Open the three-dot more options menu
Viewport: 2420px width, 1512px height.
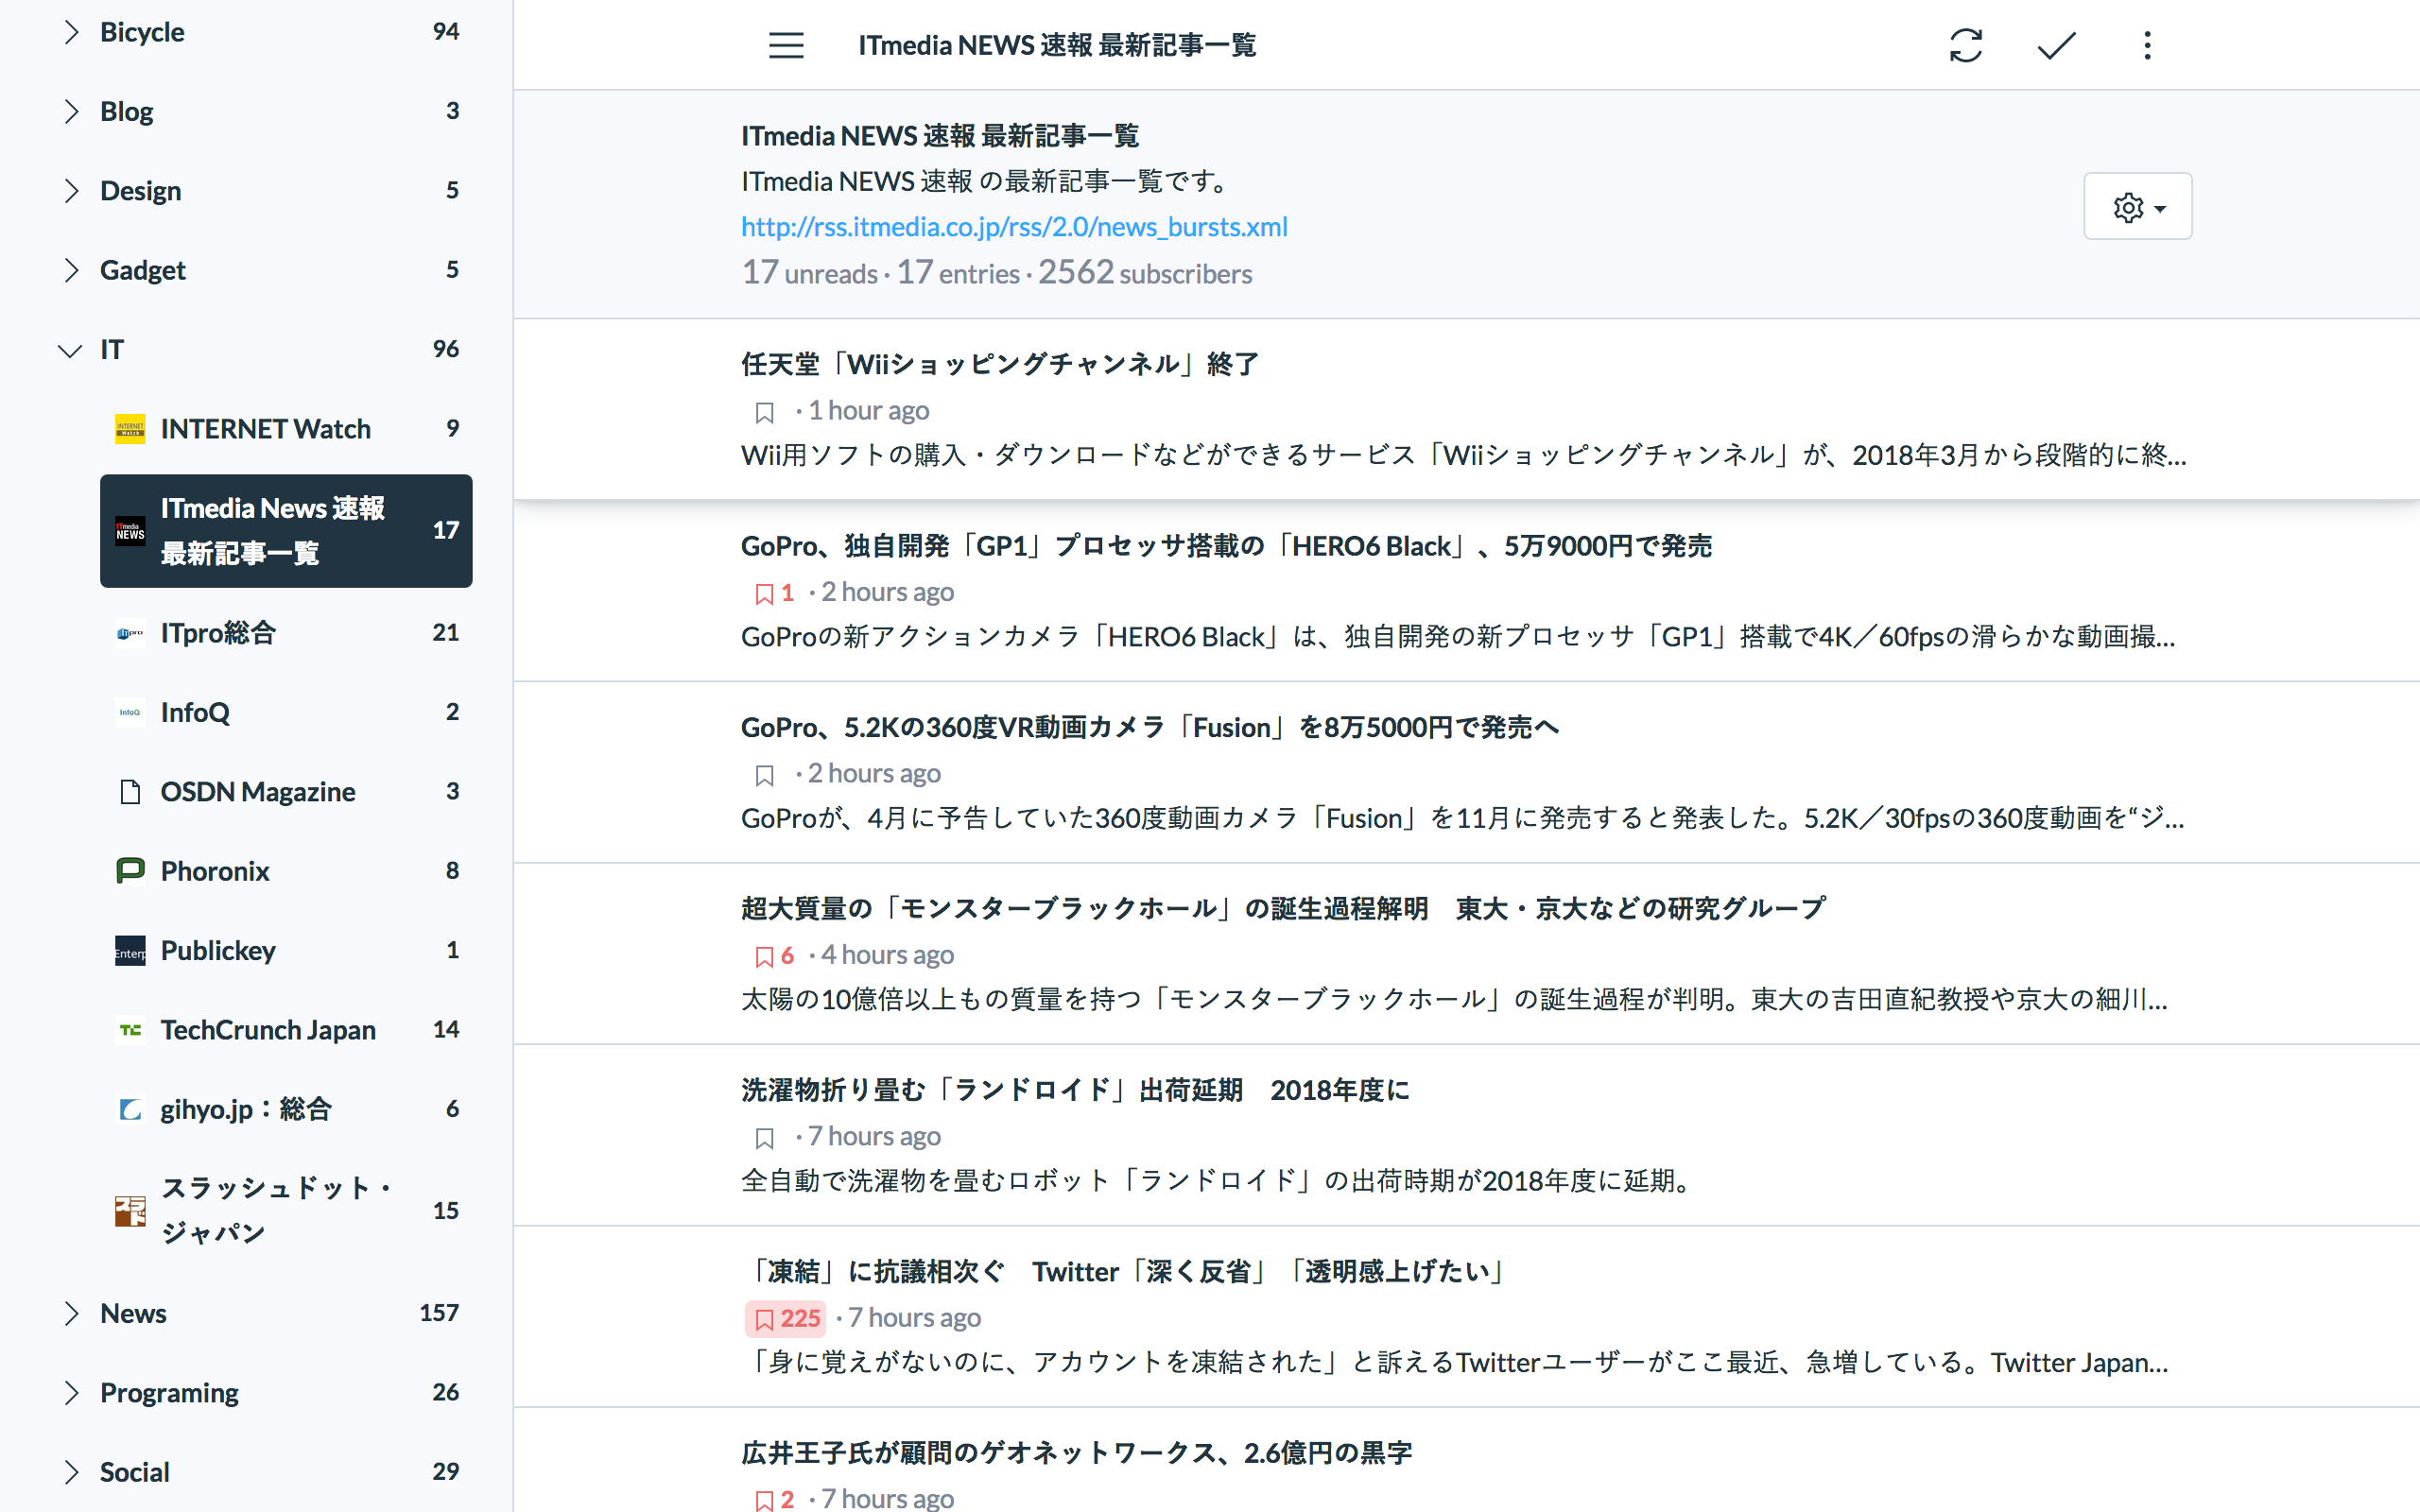coord(2147,45)
